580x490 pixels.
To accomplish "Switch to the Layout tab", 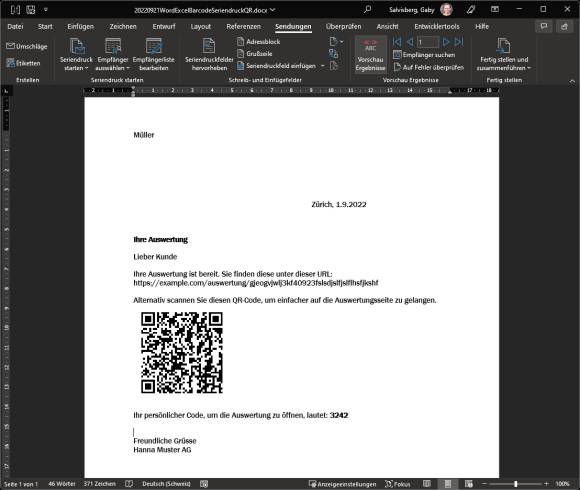I will [200, 26].
